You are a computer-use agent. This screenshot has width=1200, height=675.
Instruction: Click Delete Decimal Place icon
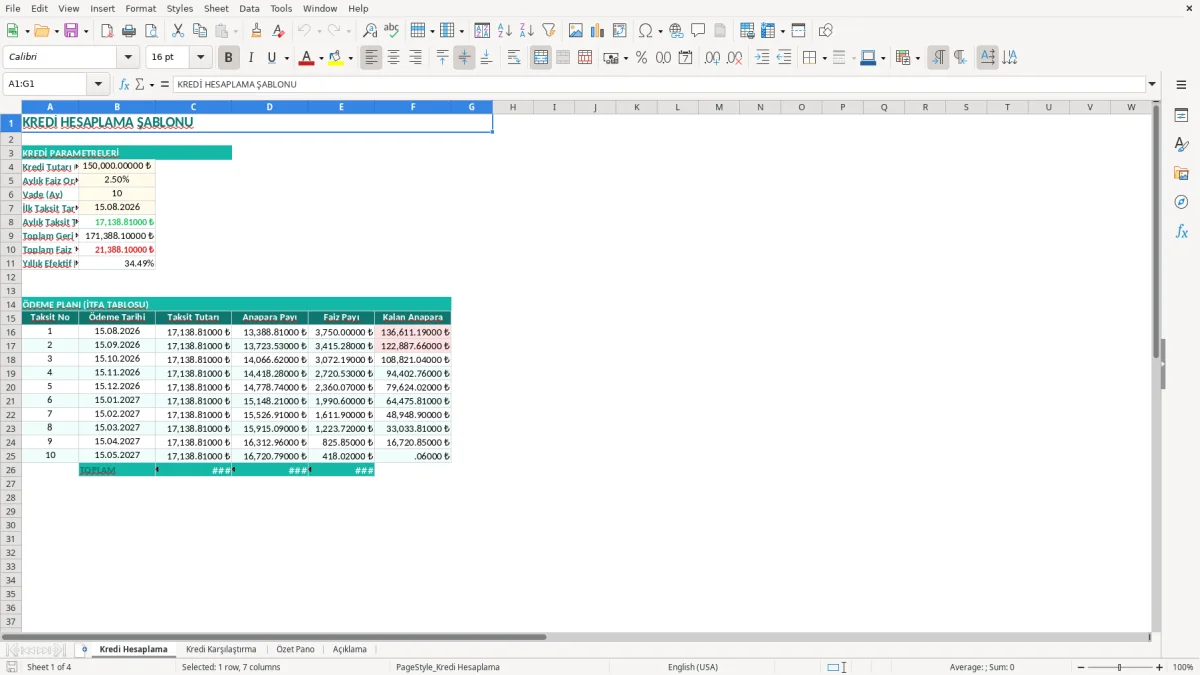[734, 58]
